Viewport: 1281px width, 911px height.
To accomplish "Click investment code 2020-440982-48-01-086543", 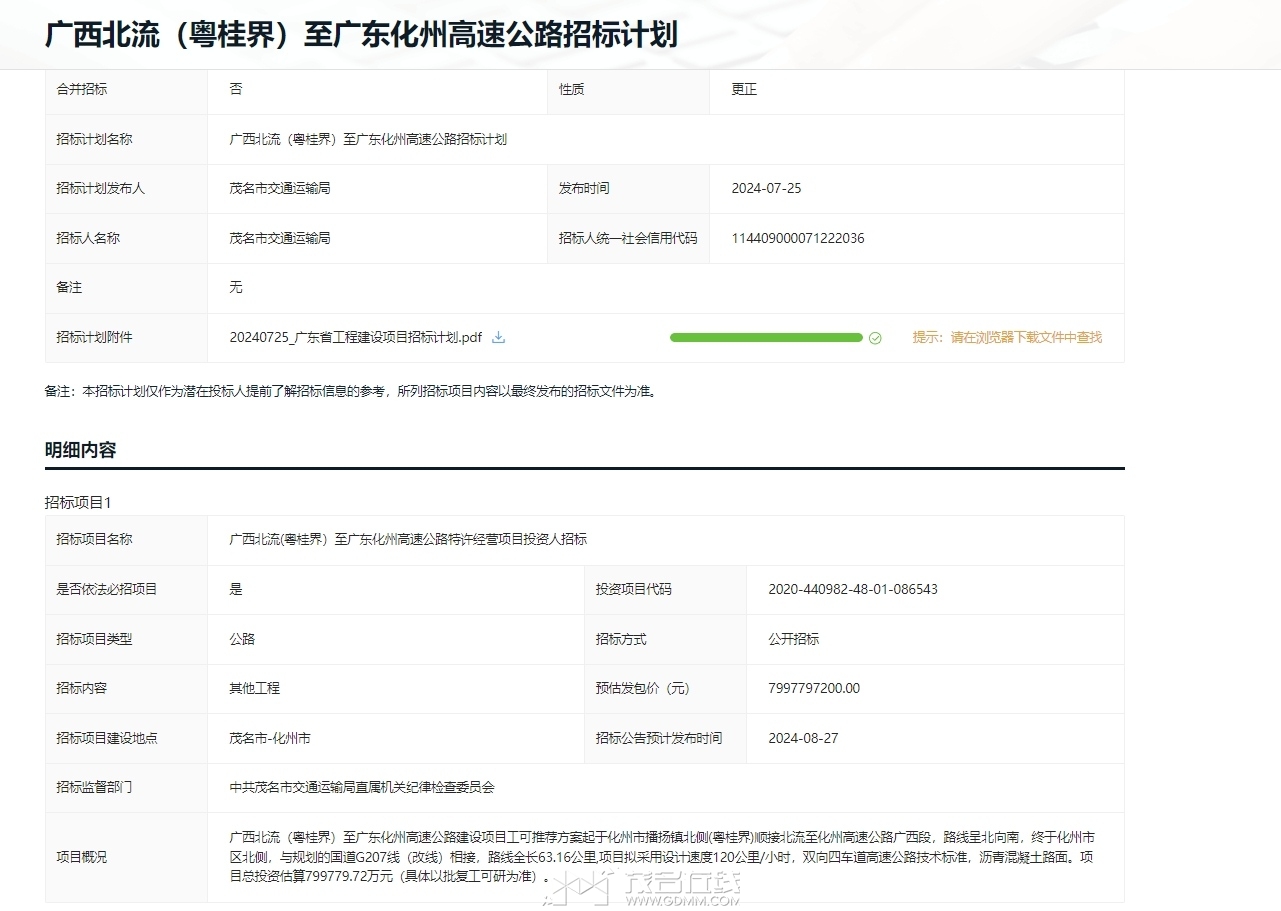I will (x=853, y=589).
